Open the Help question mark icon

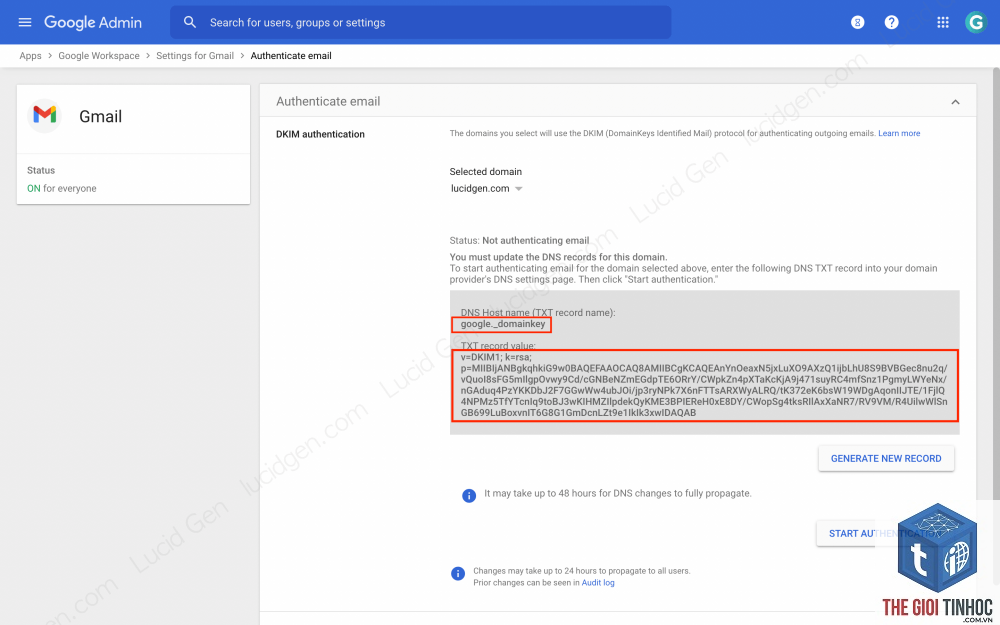(892, 22)
